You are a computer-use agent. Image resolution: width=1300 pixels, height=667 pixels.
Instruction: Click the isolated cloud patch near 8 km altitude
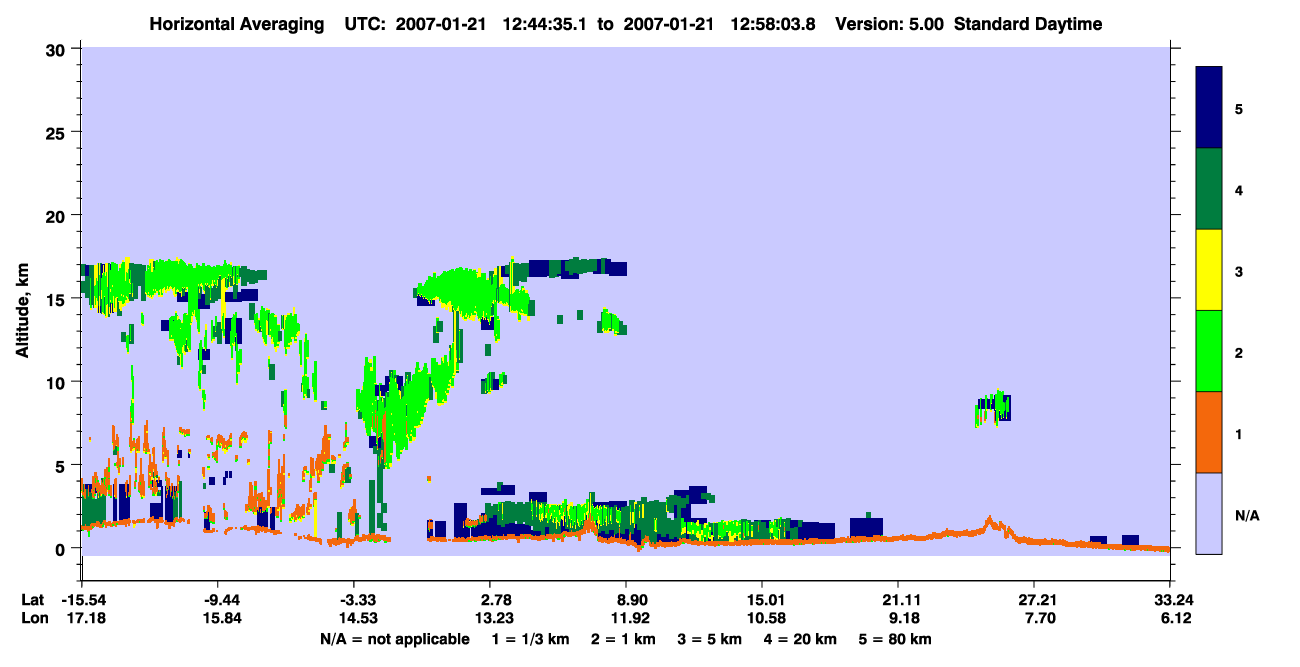tap(993, 408)
